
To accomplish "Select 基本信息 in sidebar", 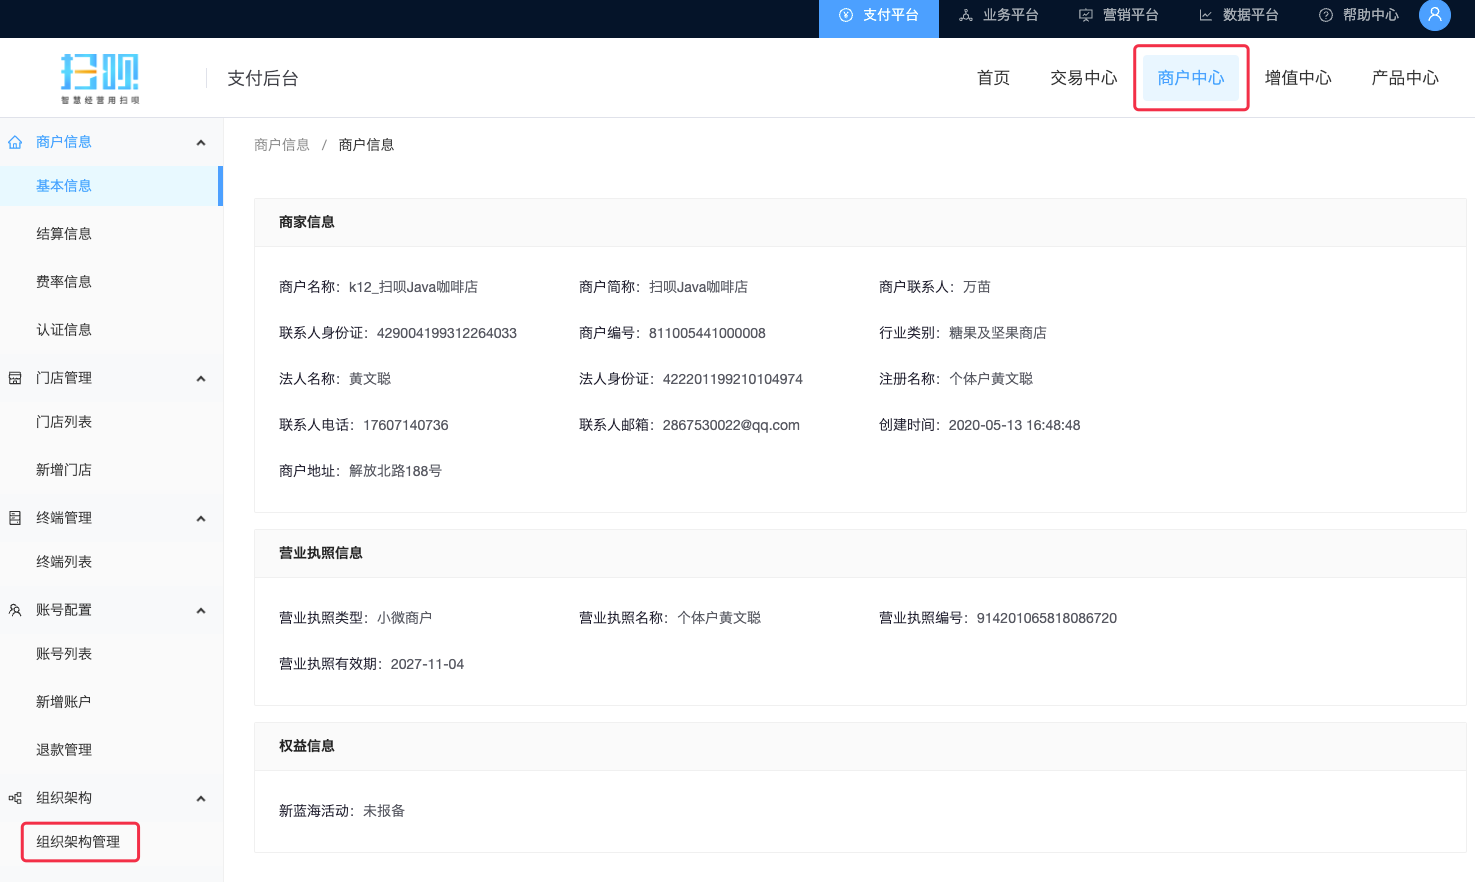I will pyautogui.click(x=110, y=186).
